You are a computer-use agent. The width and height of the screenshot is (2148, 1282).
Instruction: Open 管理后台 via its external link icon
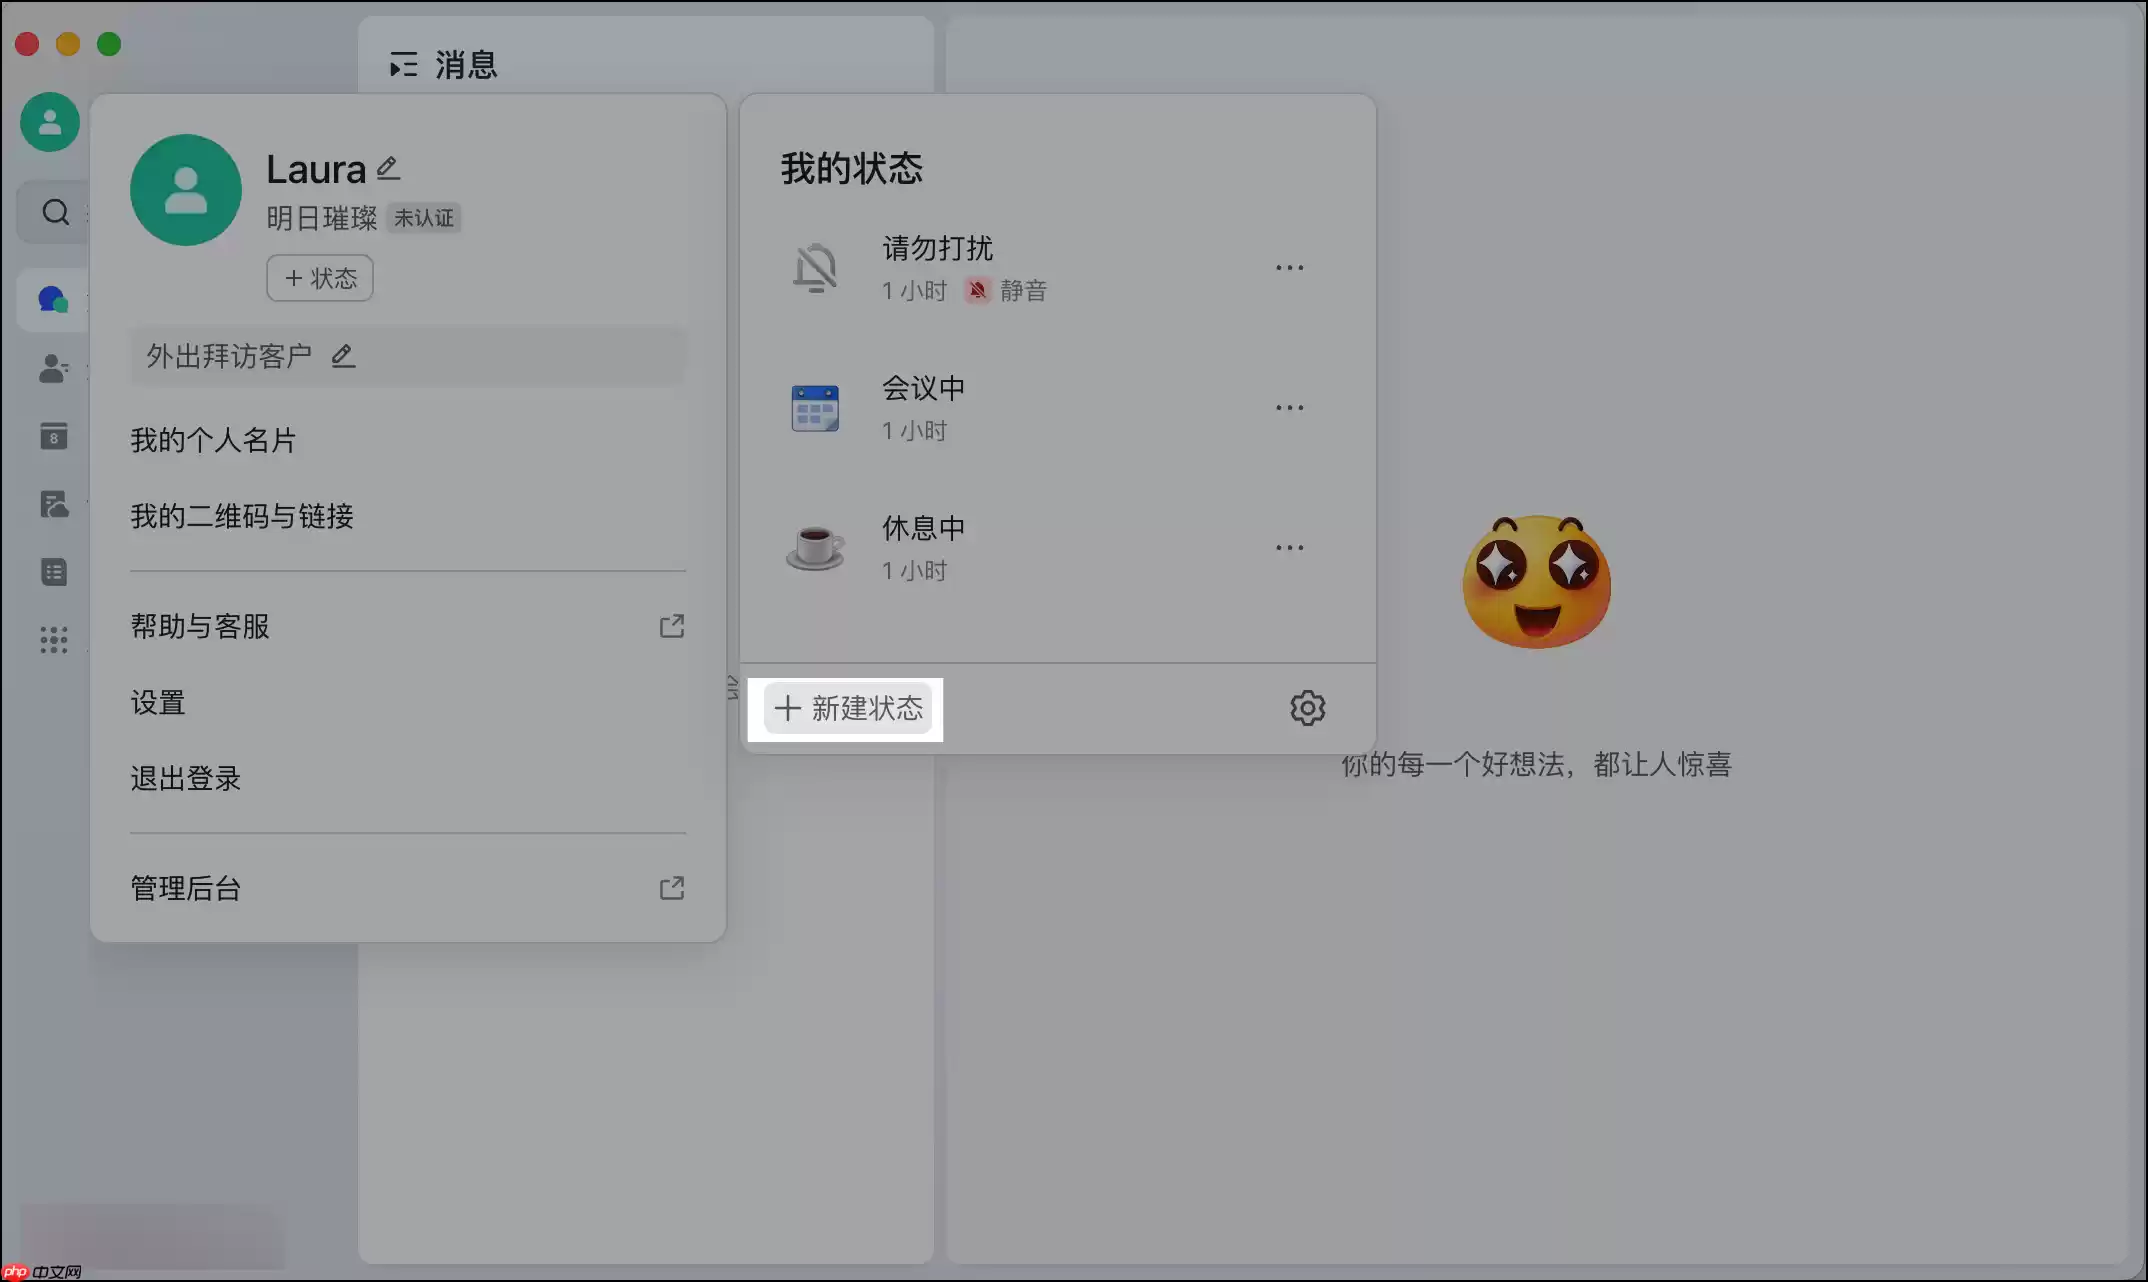[672, 888]
